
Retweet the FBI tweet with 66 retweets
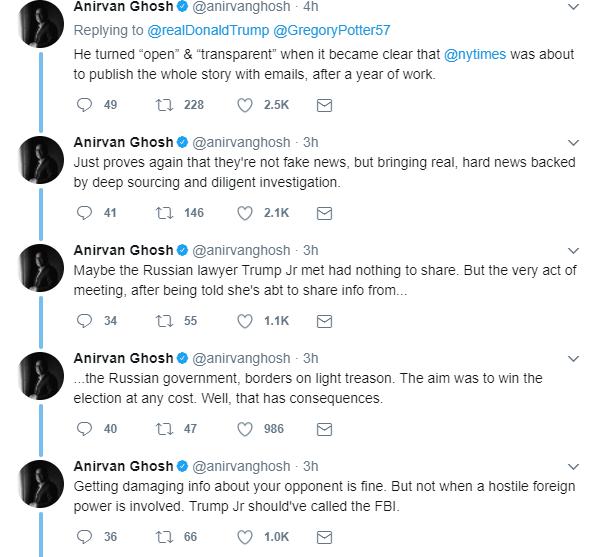(x=164, y=537)
